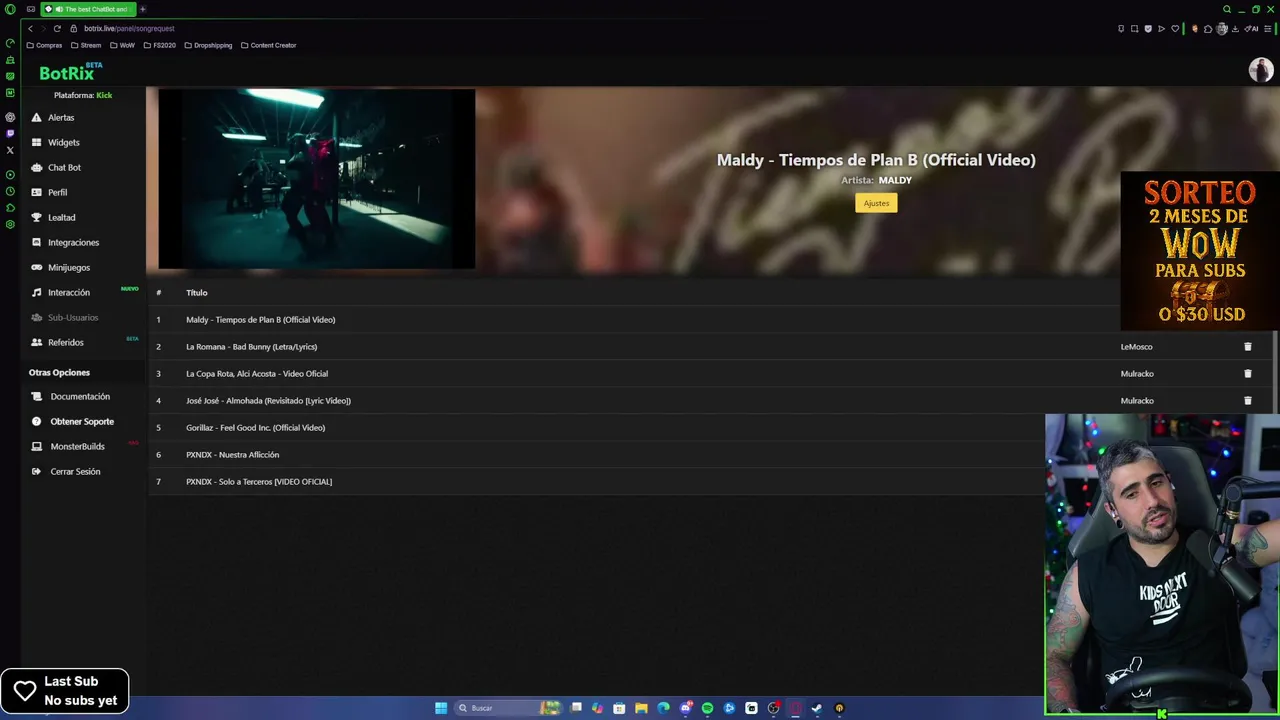
Task: Open the Stream bookmark folder
Action: pyautogui.click(x=85, y=45)
